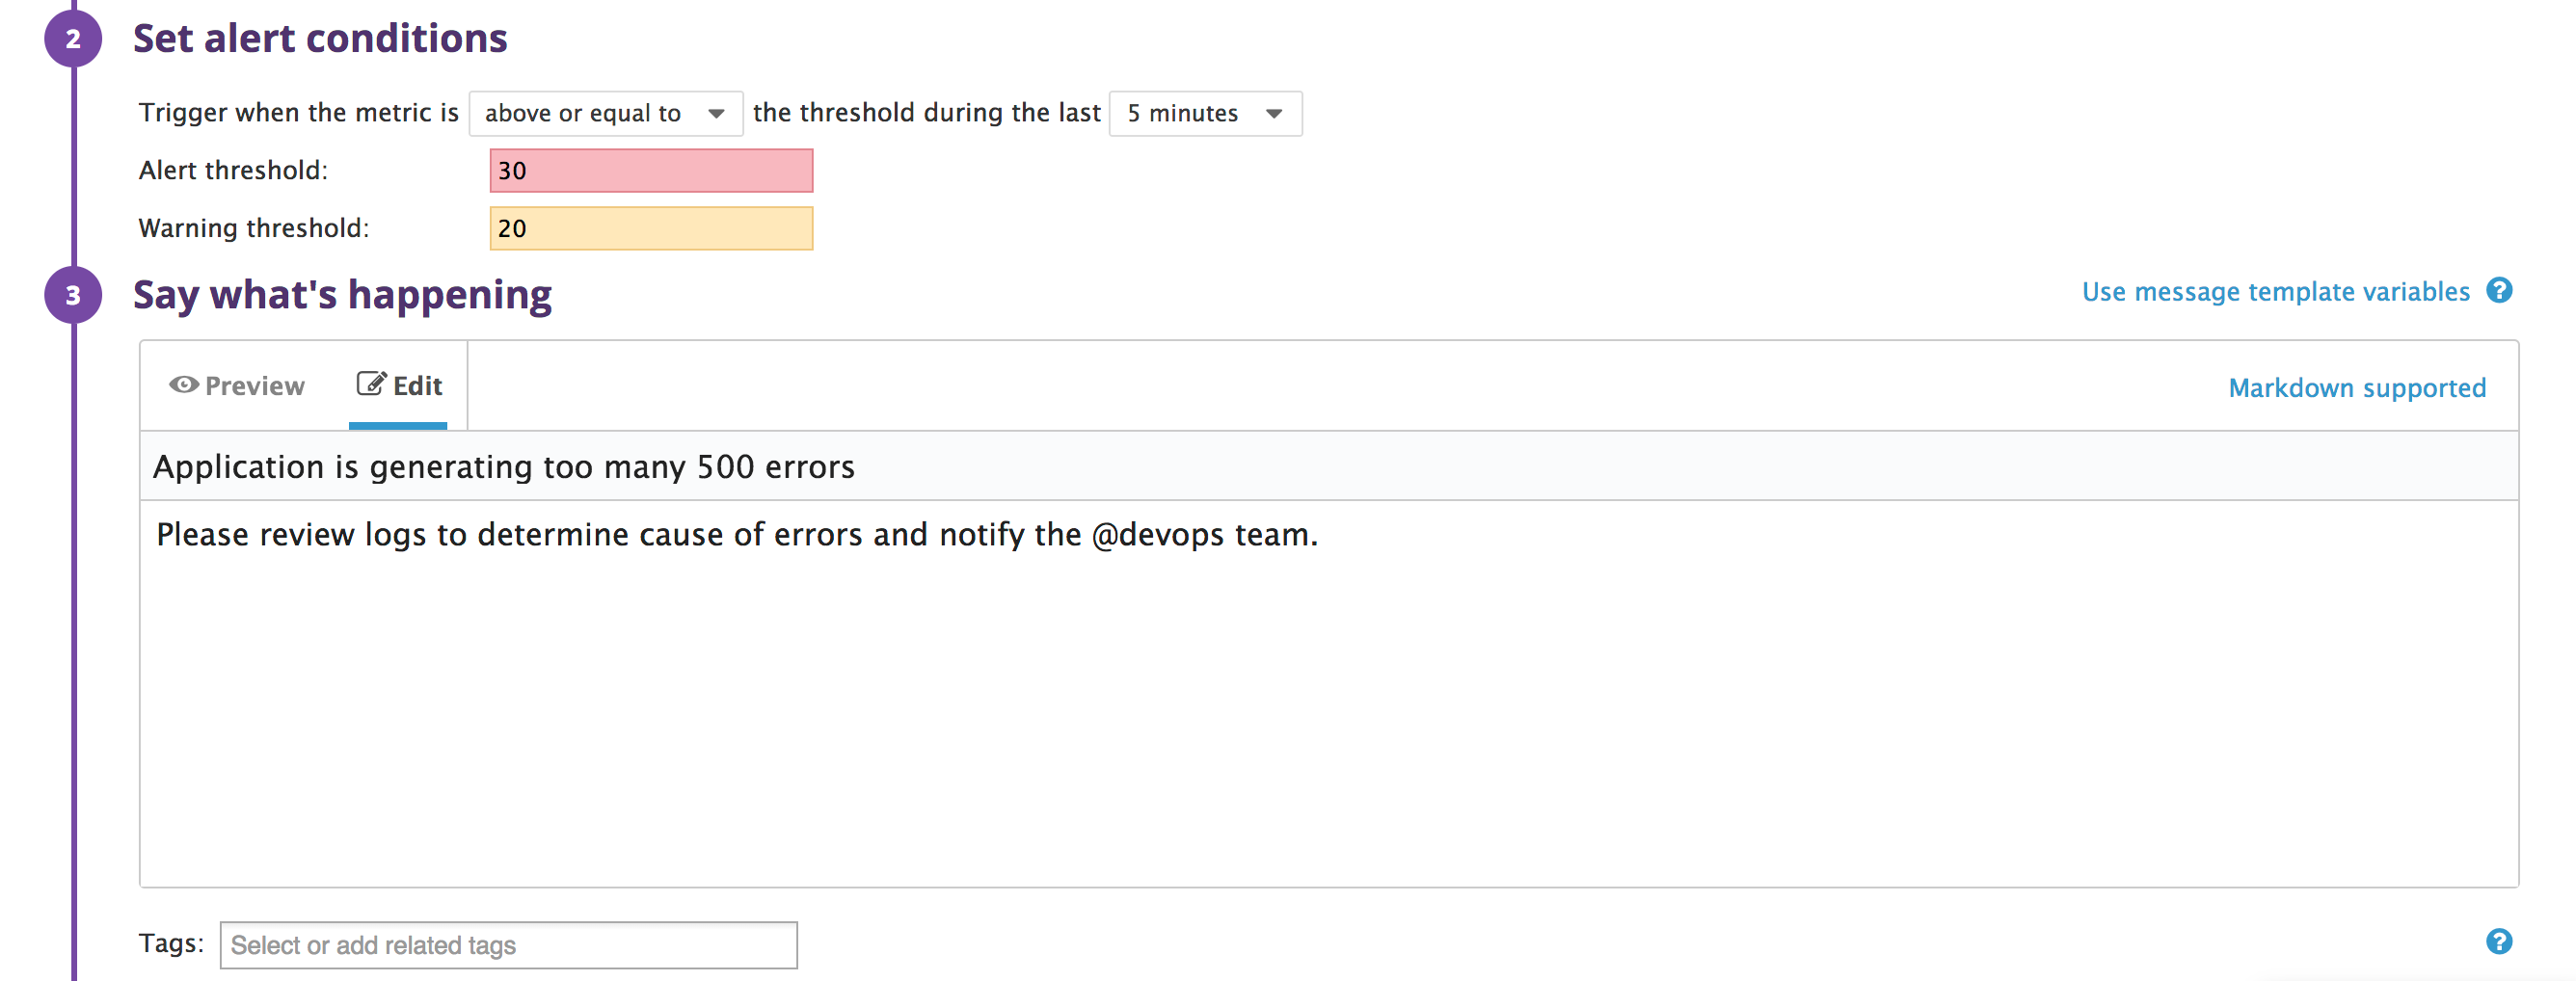2576x981 pixels.
Task: Focus the 'Select or add related tags' input
Action: [x=508, y=945]
